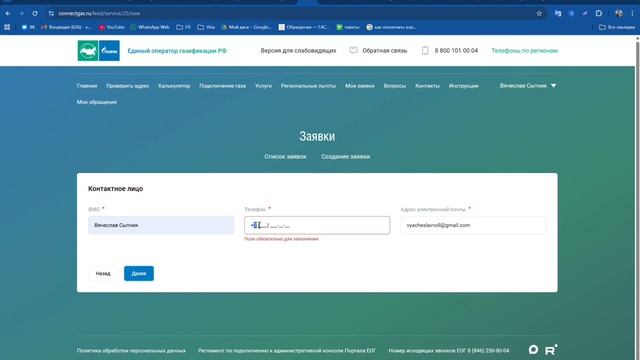This screenshot has width=640, height=360.
Task: Click the browser forward arrow
Action: tap(21, 13)
